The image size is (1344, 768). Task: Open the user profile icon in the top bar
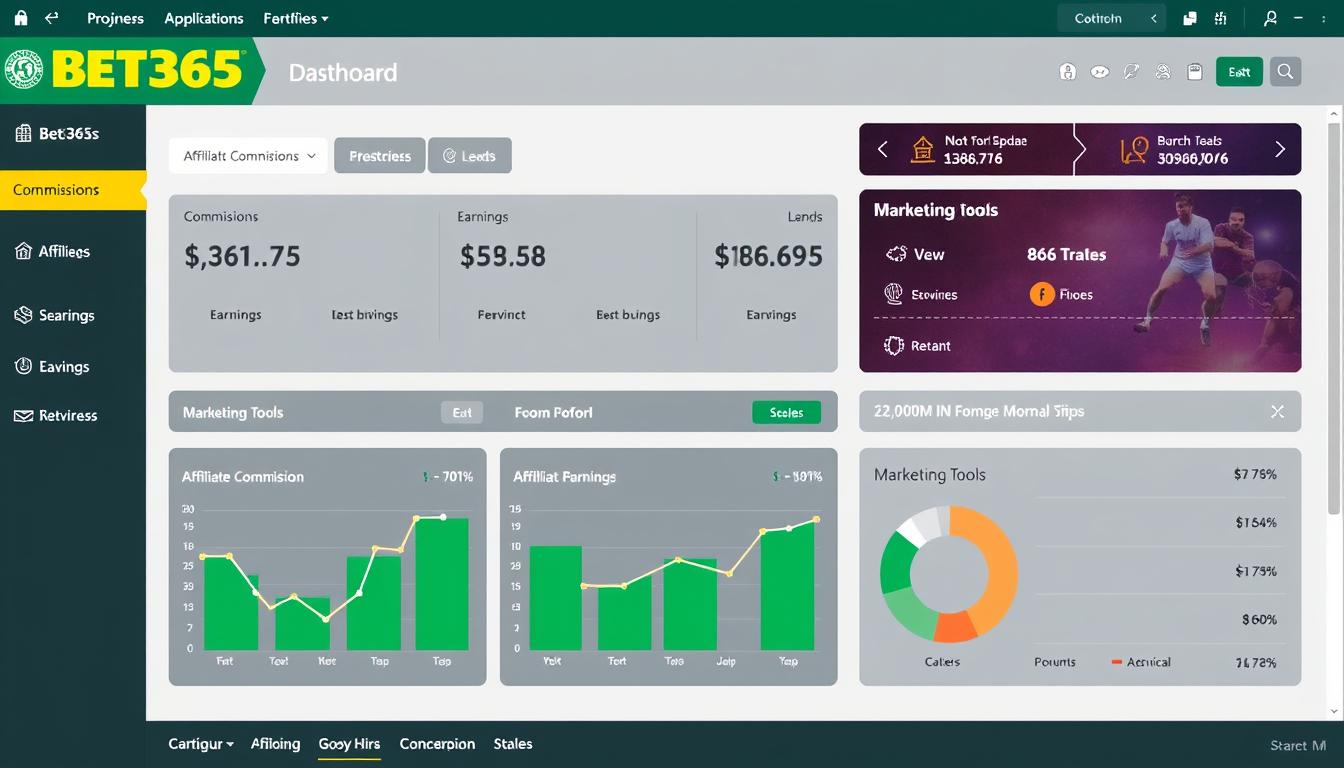point(1271,18)
